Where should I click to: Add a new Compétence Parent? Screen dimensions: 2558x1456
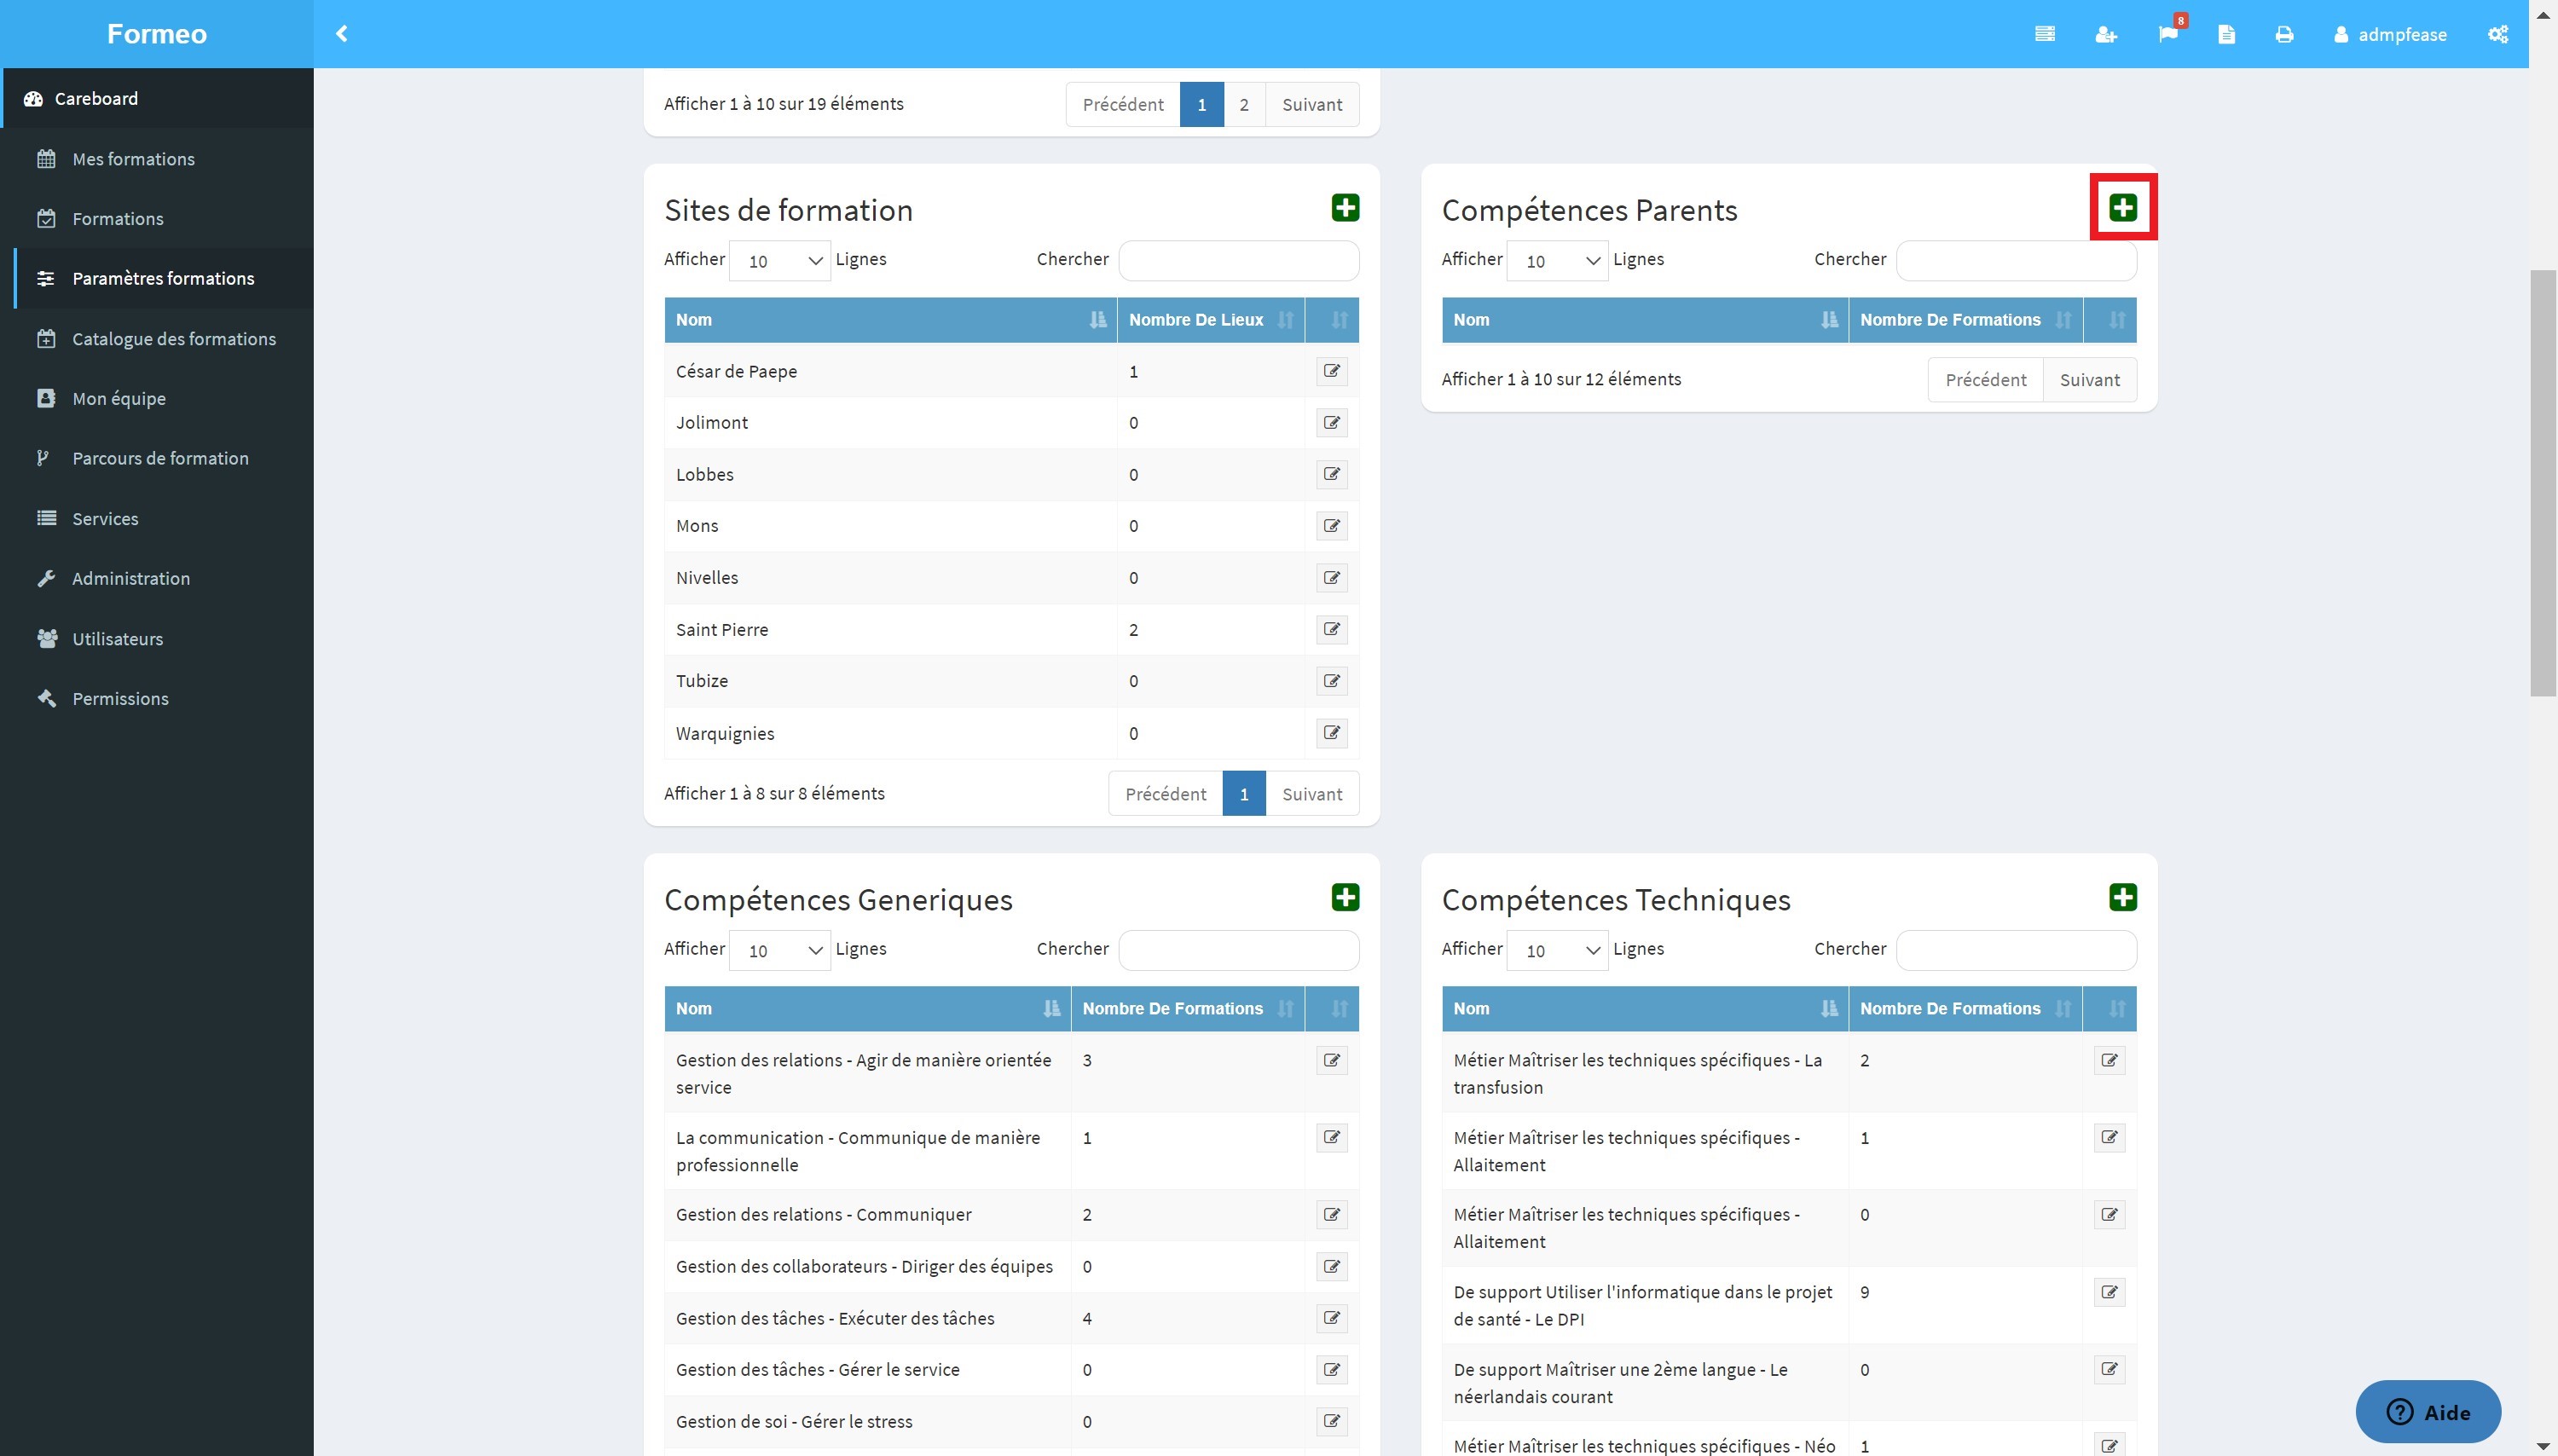point(2123,207)
